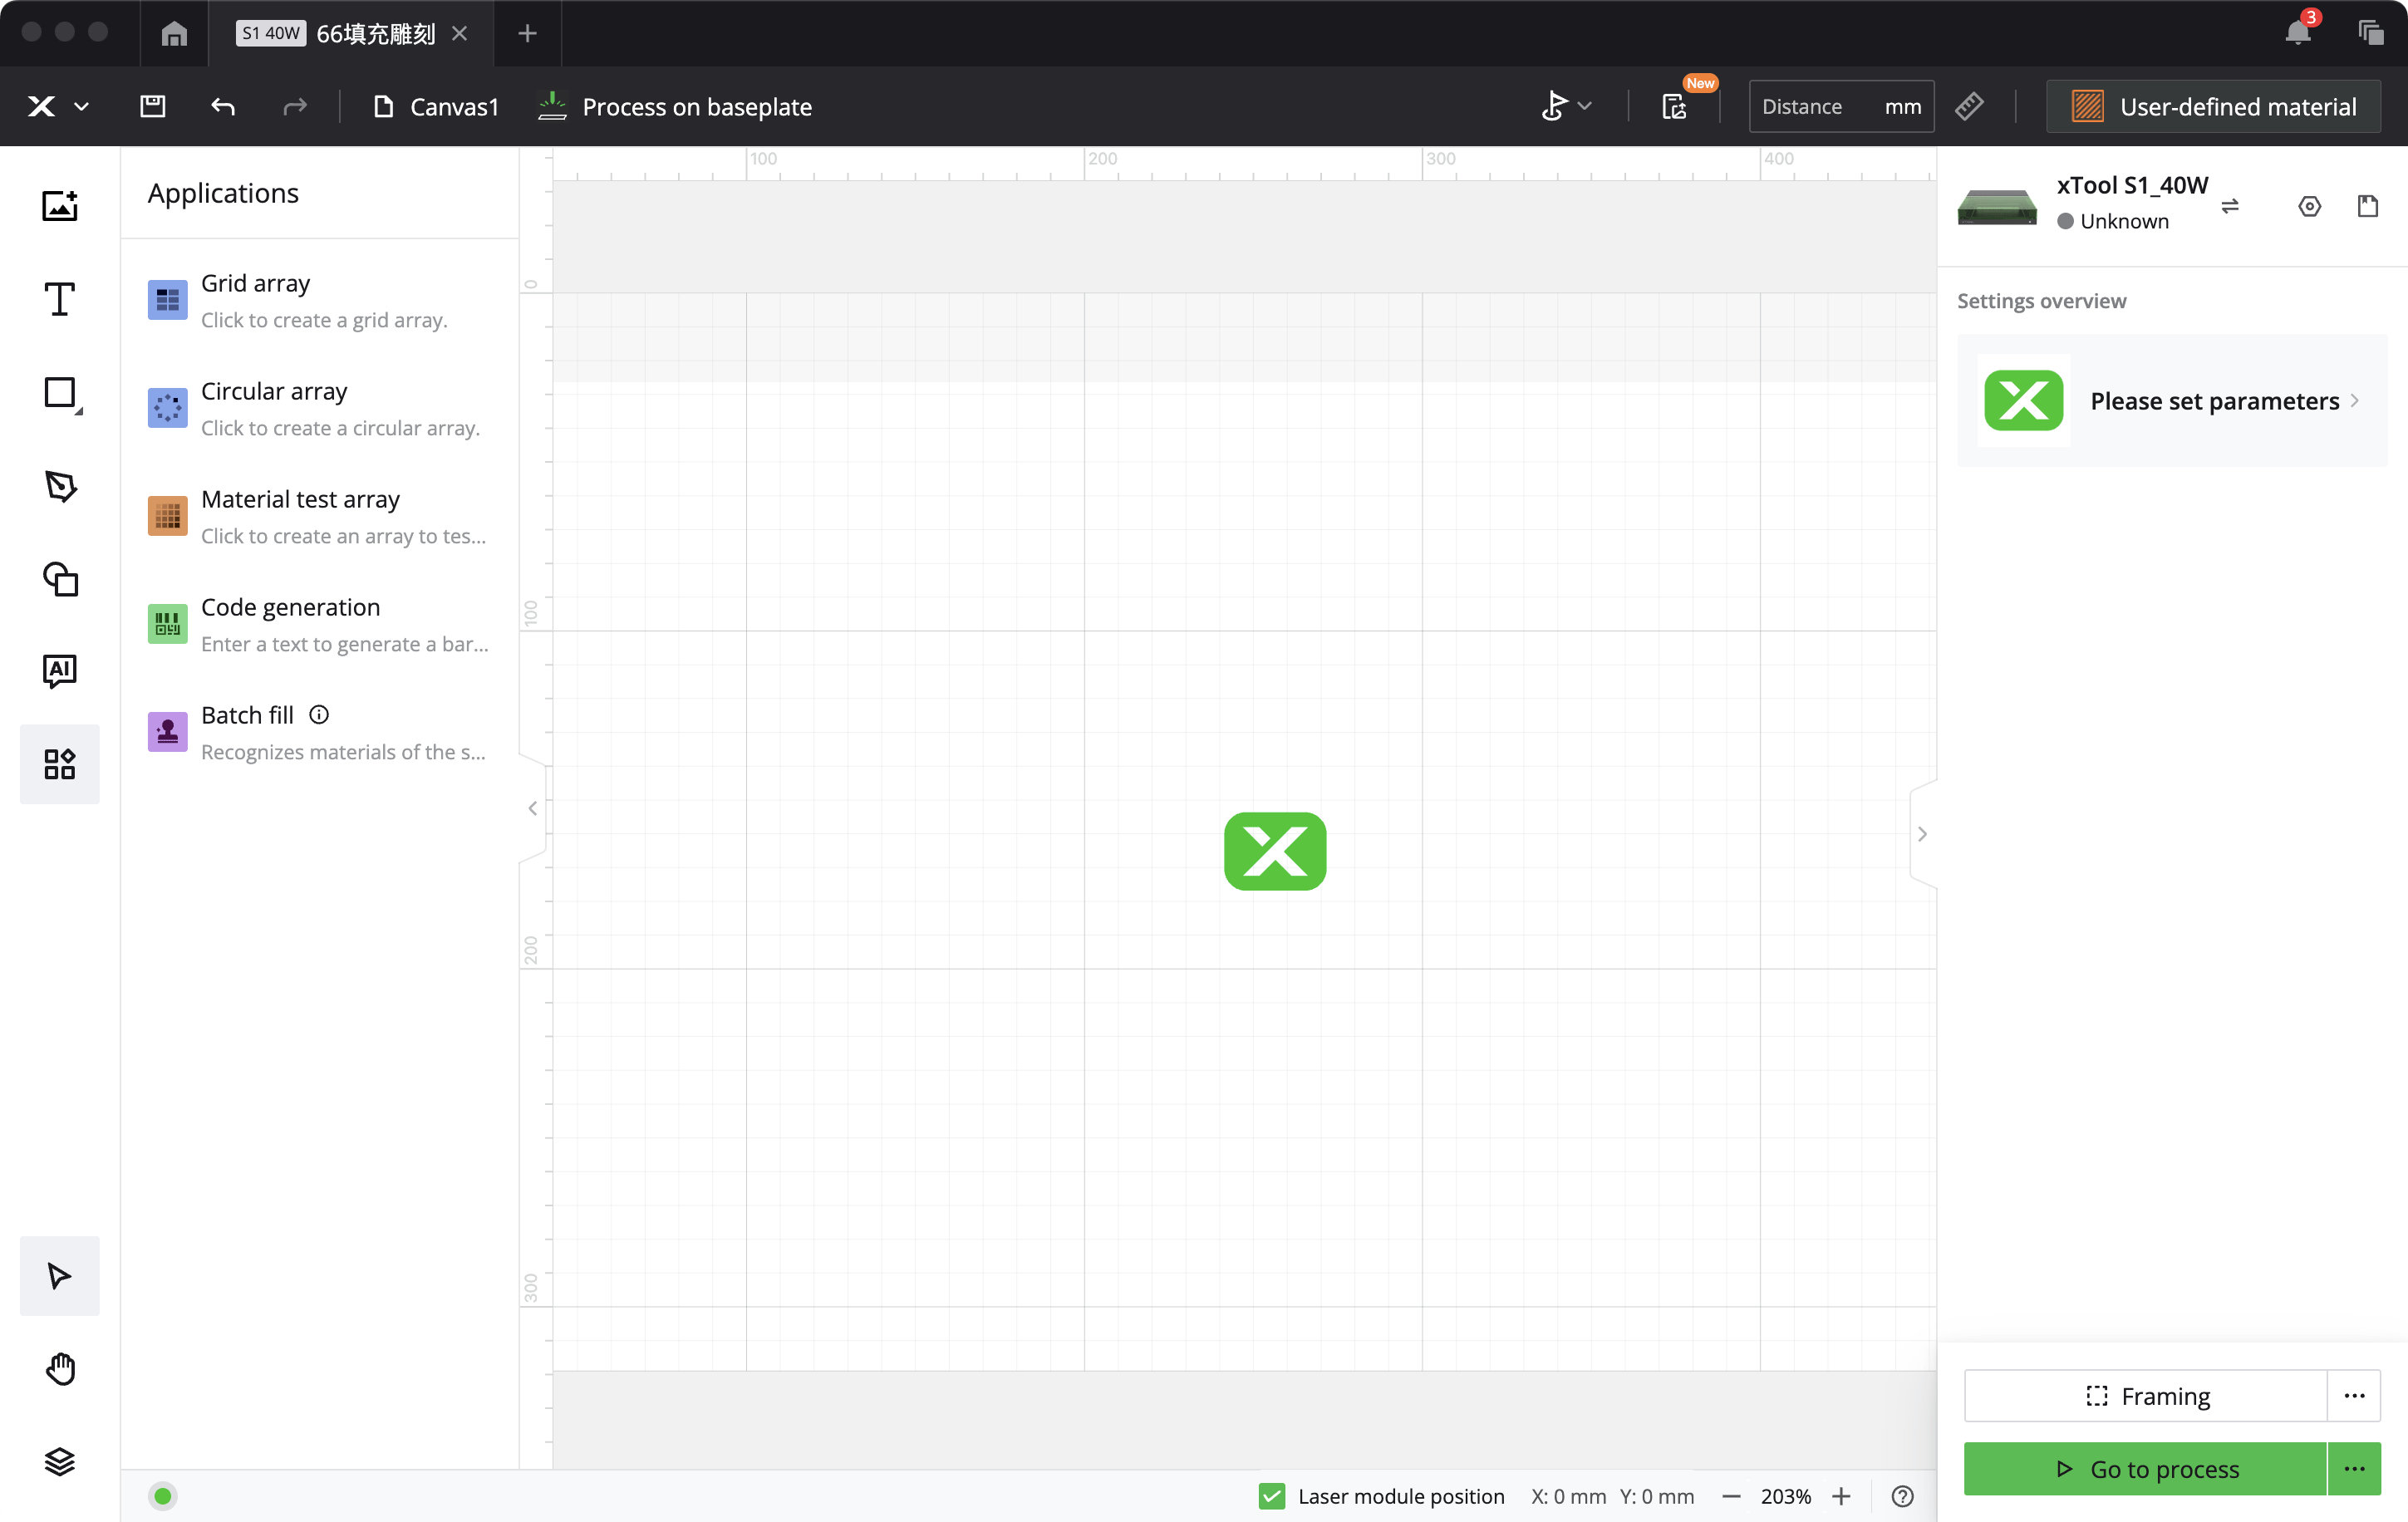Viewport: 2408px width, 1522px height.
Task: Activate the hand pan tool
Action: (x=60, y=1368)
